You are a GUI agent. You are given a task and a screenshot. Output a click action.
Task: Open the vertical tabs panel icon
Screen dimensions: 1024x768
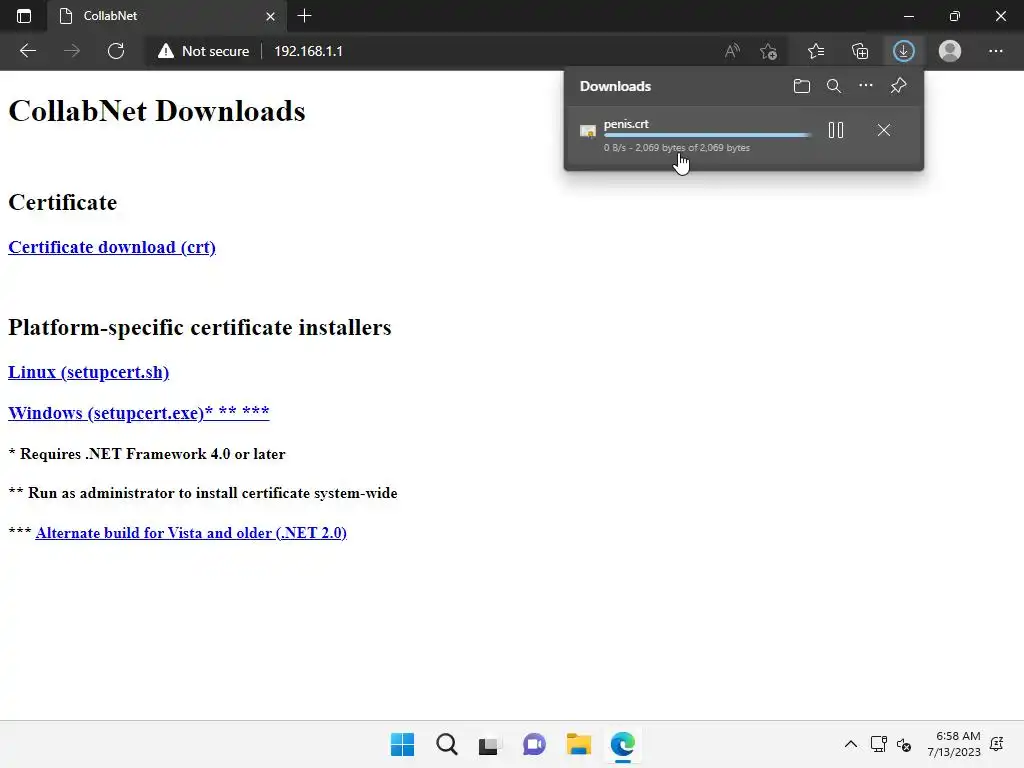pos(24,16)
